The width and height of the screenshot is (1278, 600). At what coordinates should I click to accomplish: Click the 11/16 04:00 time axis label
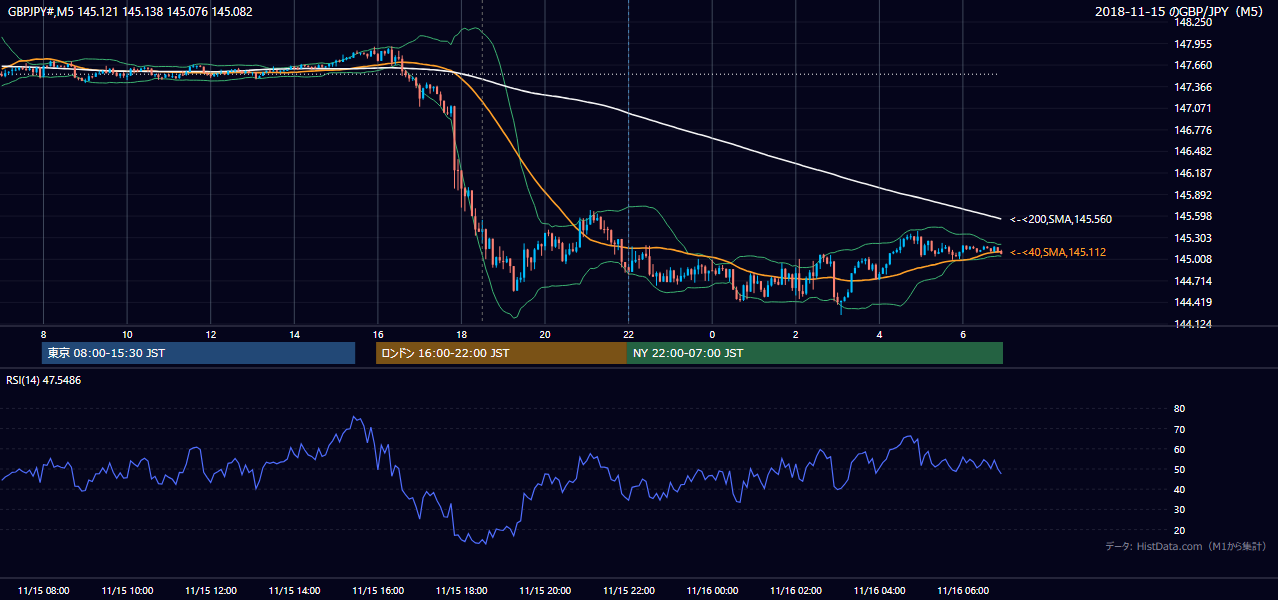[x=879, y=591]
